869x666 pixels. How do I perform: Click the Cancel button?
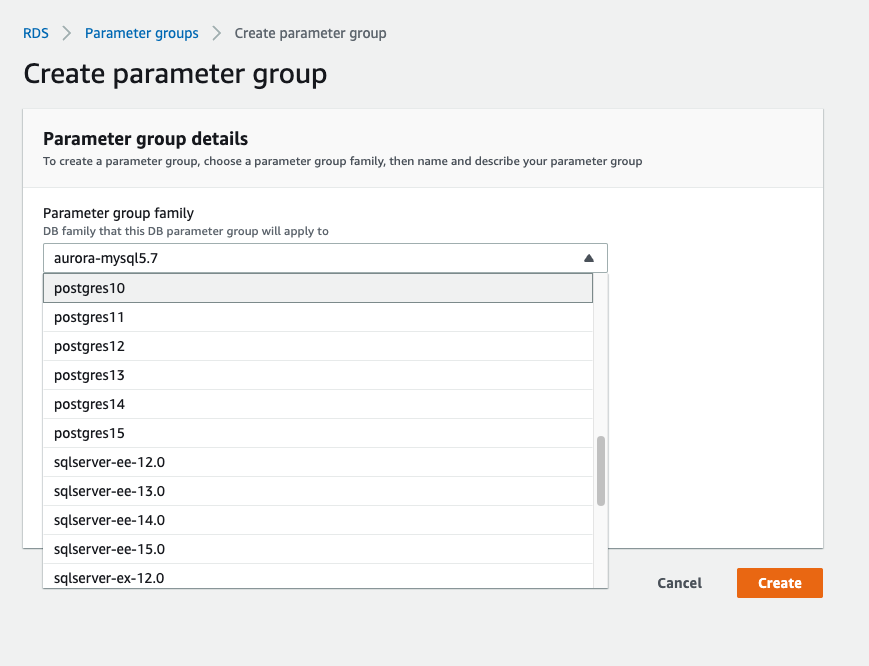tap(679, 583)
